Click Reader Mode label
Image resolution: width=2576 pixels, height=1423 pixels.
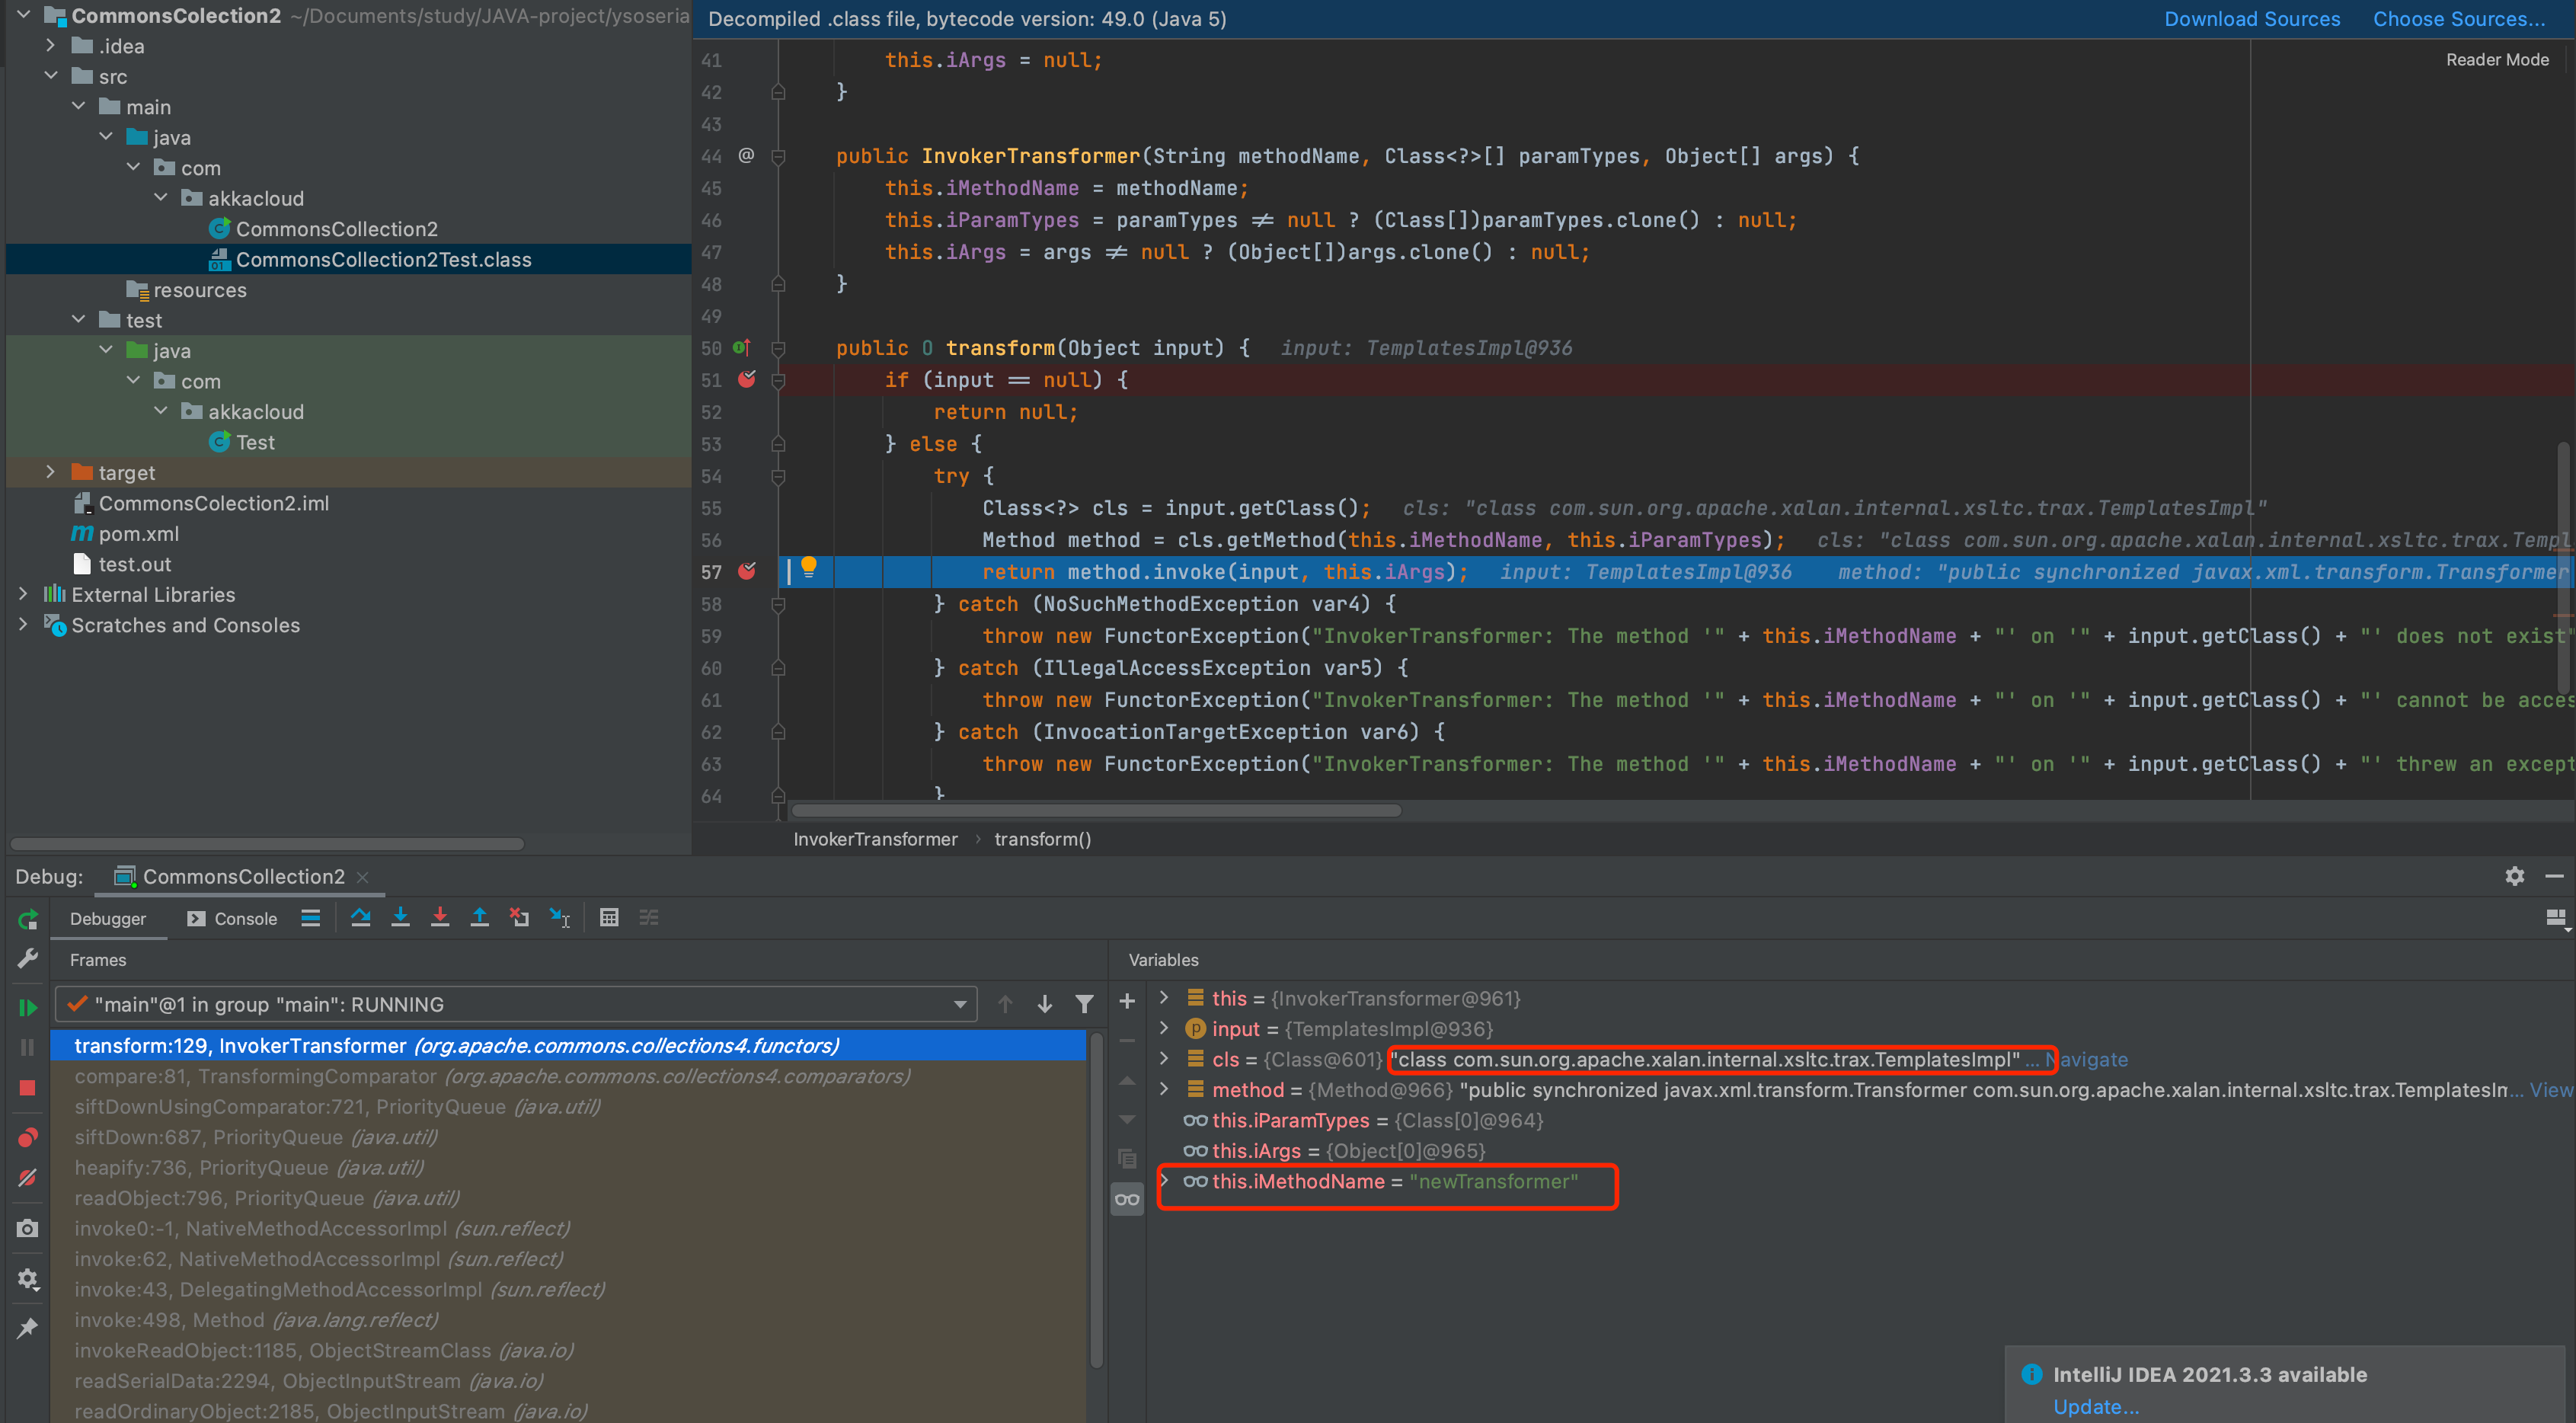point(2497,60)
